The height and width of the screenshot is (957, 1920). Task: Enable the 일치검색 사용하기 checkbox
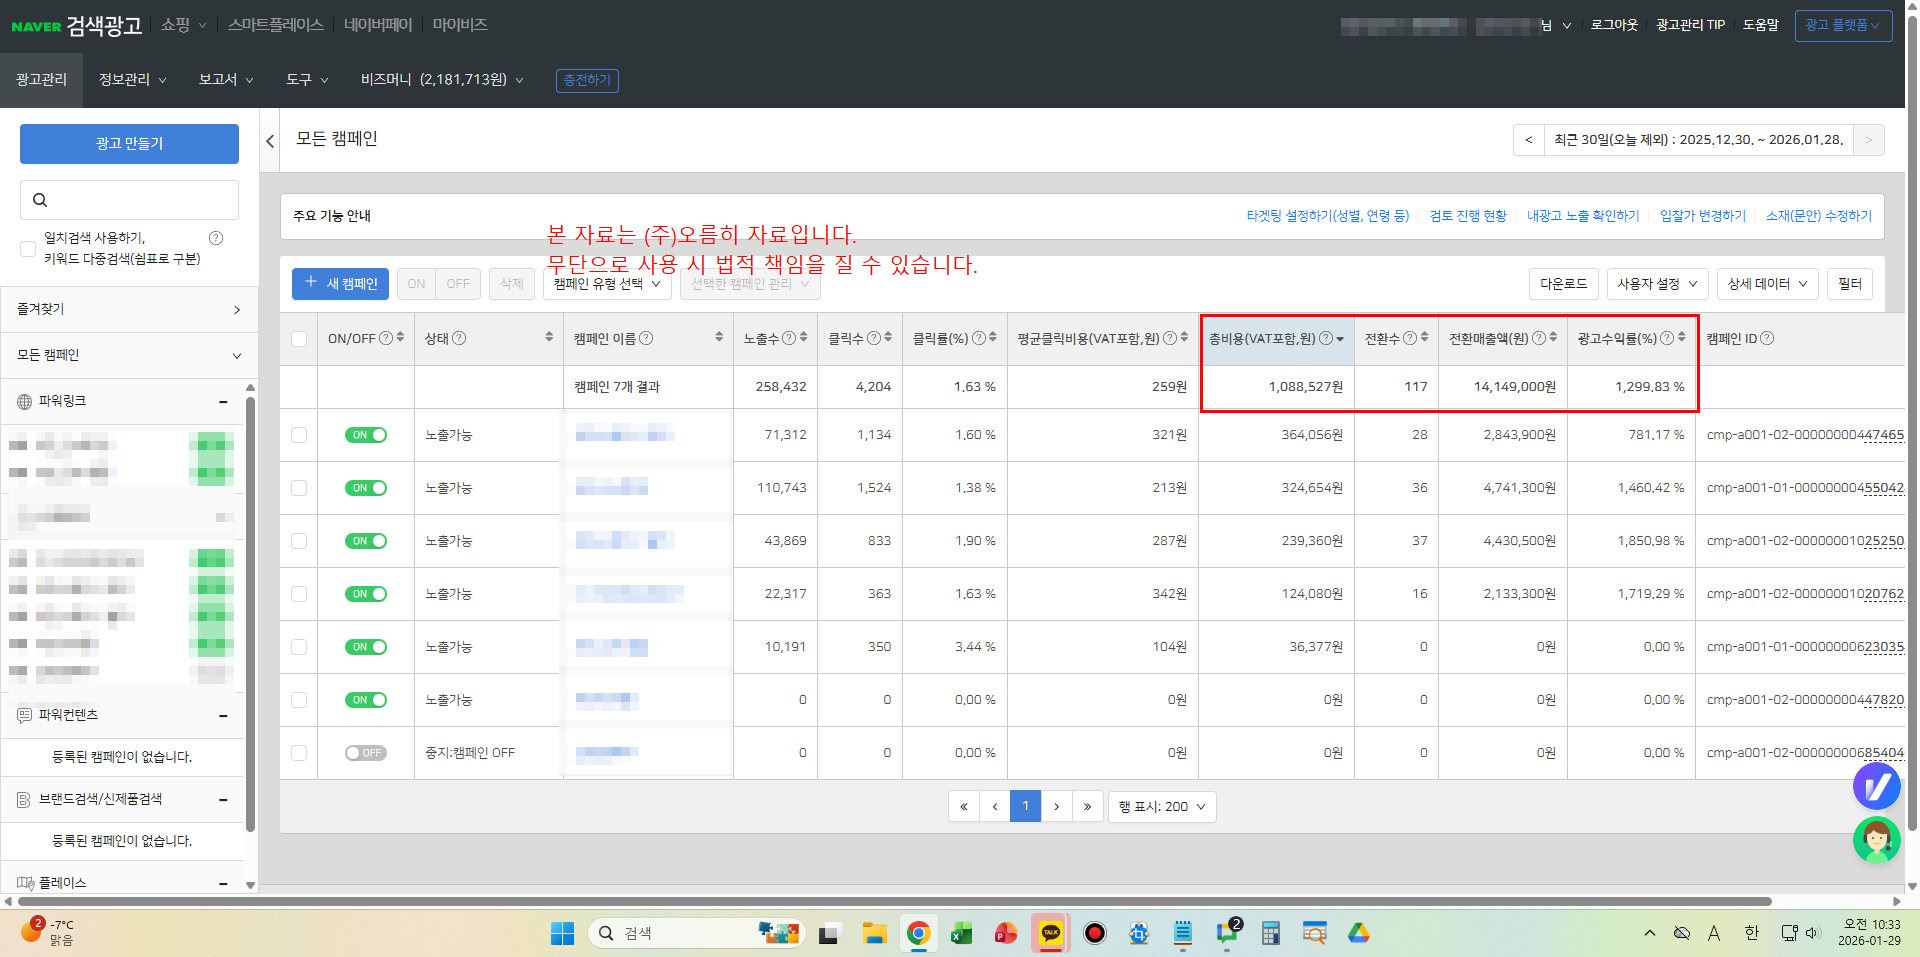click(28, 249)
